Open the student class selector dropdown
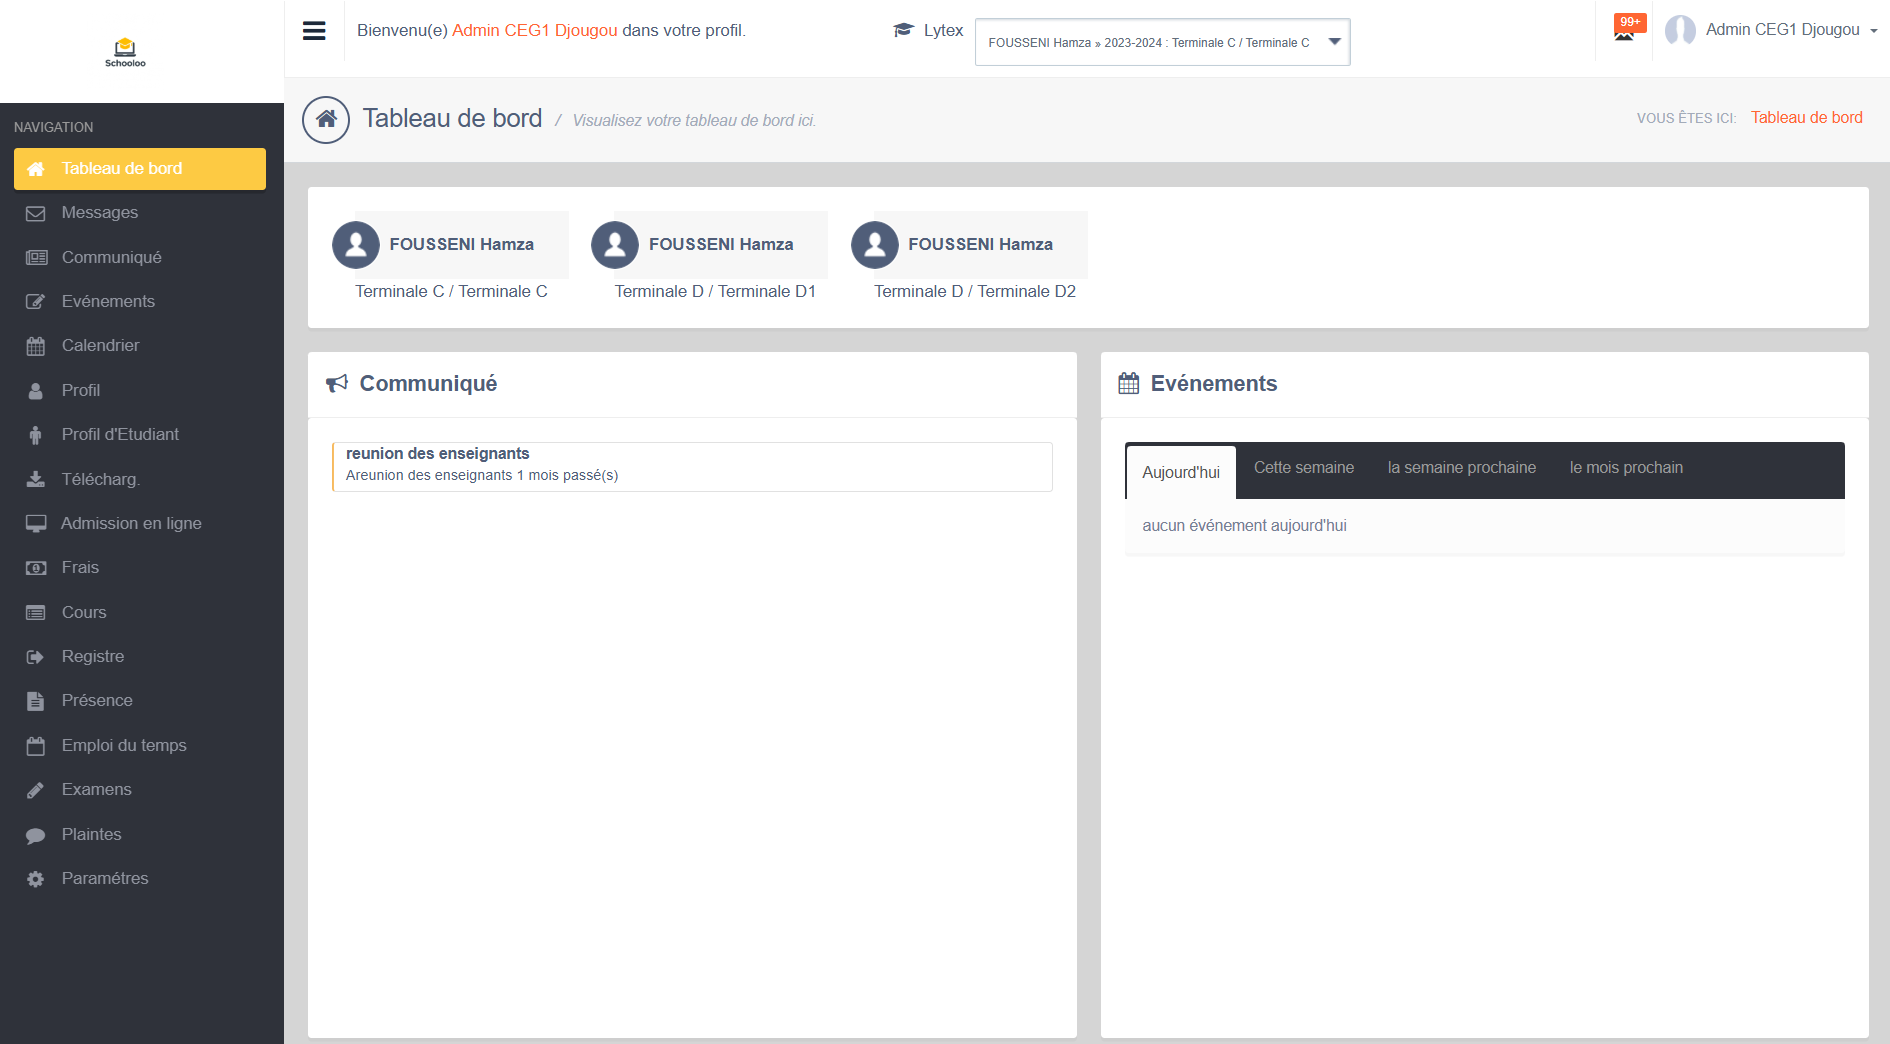 pos(1162,42)
